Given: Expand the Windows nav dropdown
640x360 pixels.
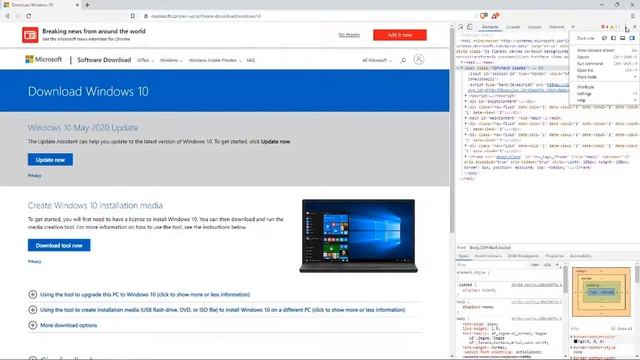Looking at the screenshot, I should point(171,60).
